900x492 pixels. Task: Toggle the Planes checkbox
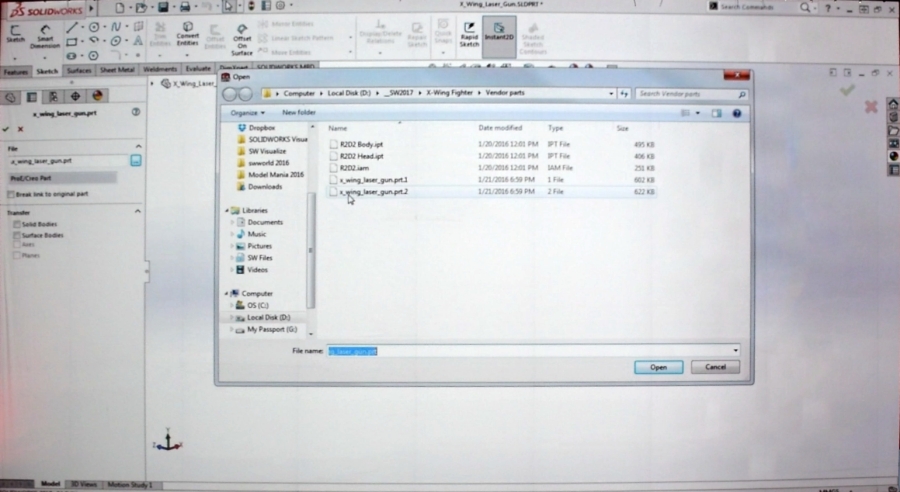pos(17,255)
